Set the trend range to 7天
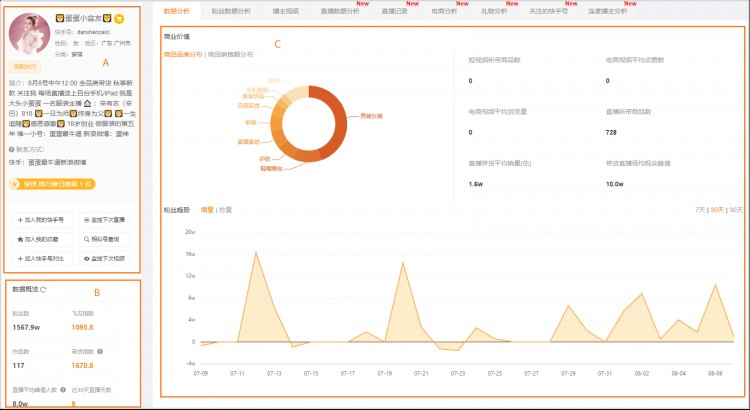 699,210
